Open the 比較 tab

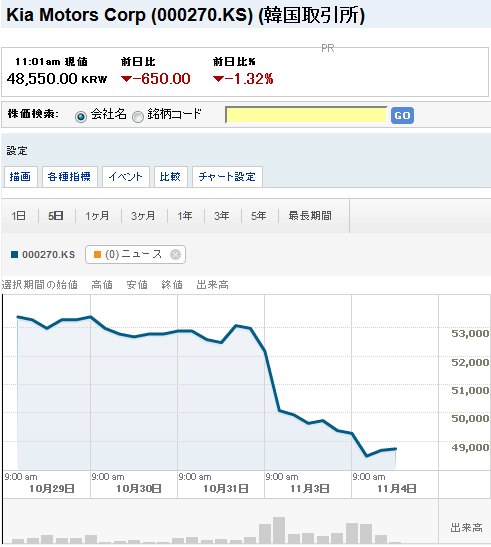tap(171, 177)
